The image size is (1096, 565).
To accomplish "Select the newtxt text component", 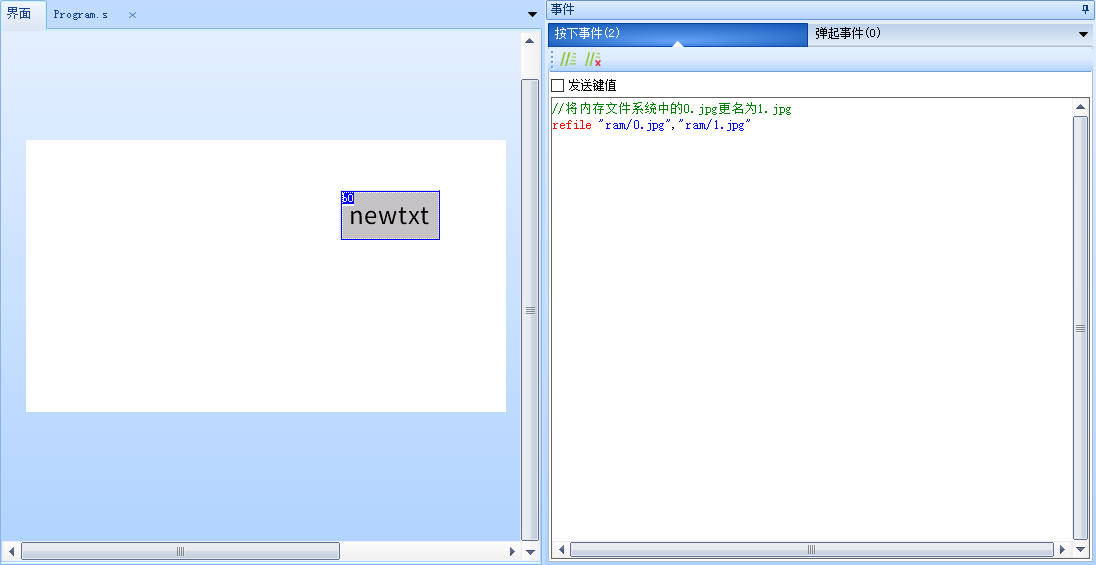I will coord(390,218).
